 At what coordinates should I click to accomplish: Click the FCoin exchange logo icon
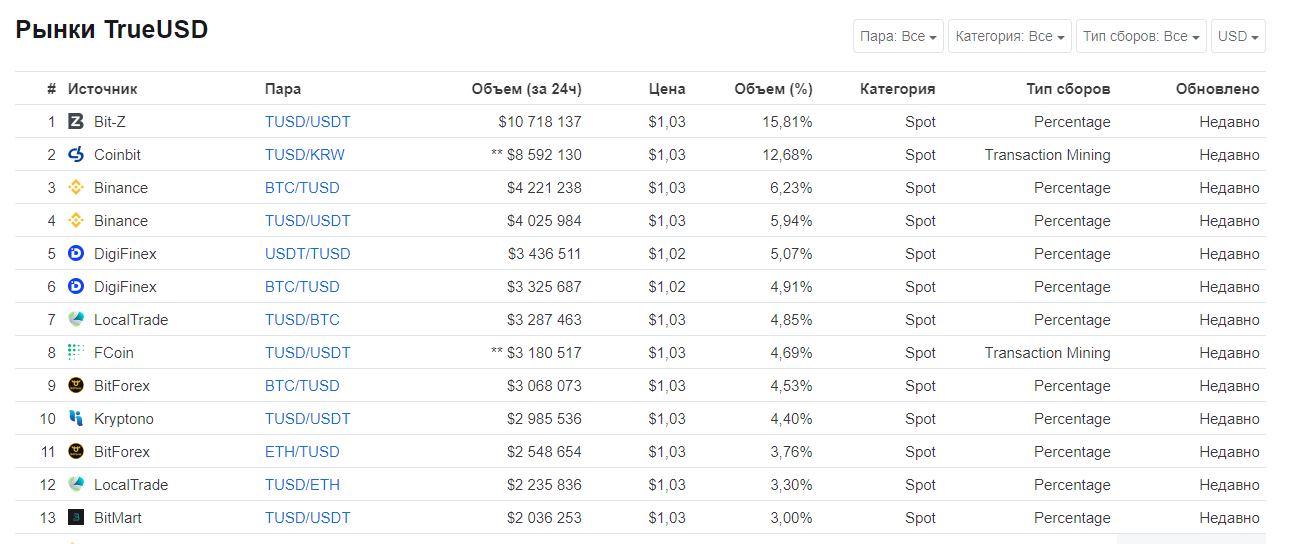click(75, 353)
